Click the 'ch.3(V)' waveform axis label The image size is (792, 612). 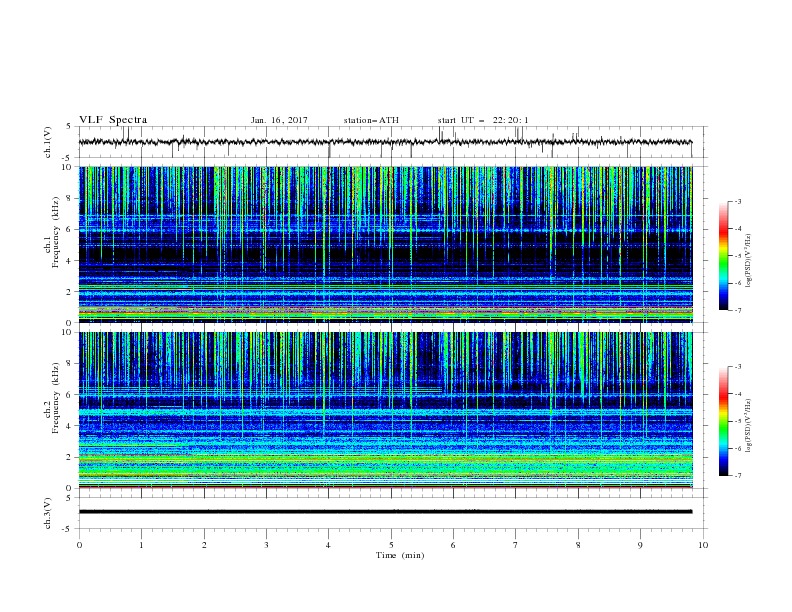48,513
